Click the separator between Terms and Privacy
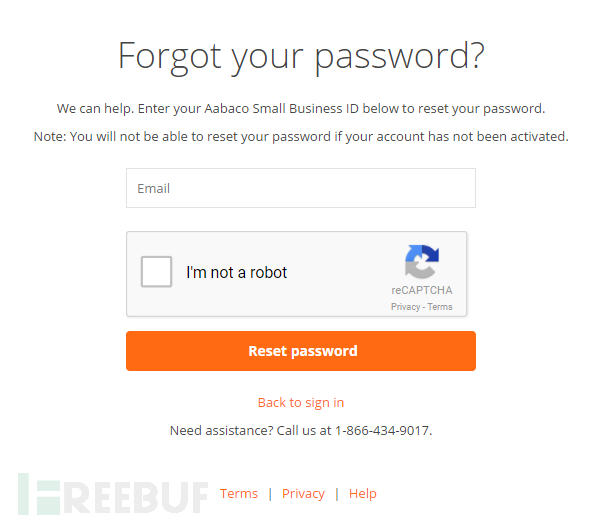 [270, 494]
